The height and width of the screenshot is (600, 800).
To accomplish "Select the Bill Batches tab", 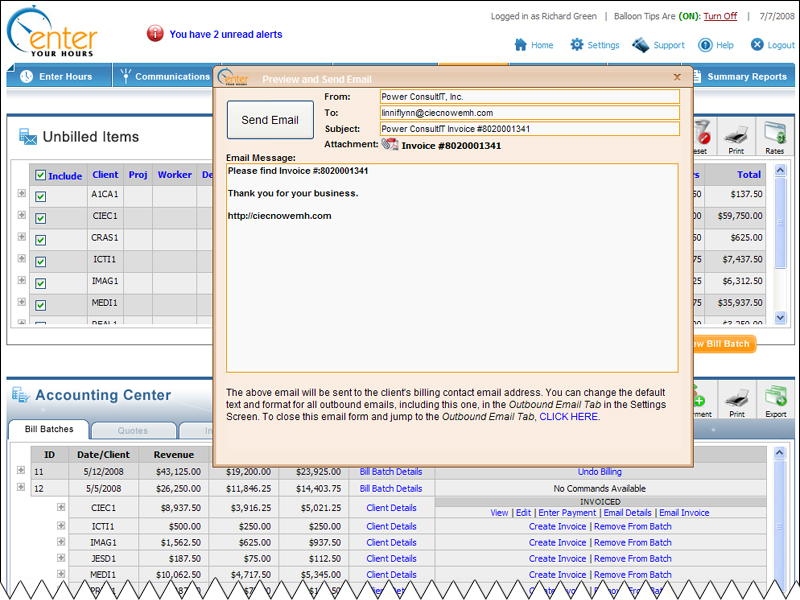I will click(48, 430).
